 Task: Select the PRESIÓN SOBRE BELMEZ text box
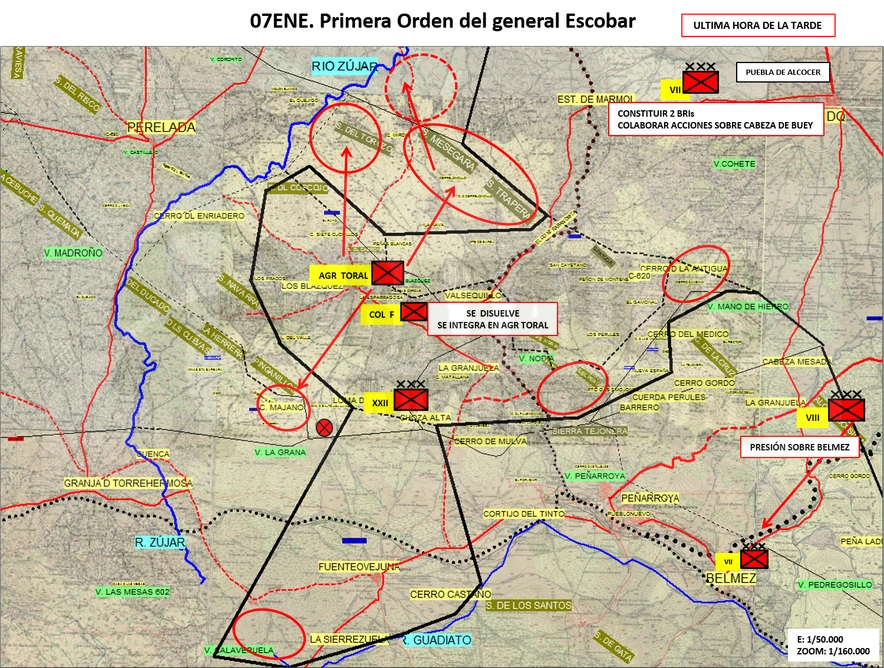pyautogui.click(x=799, y=446)
